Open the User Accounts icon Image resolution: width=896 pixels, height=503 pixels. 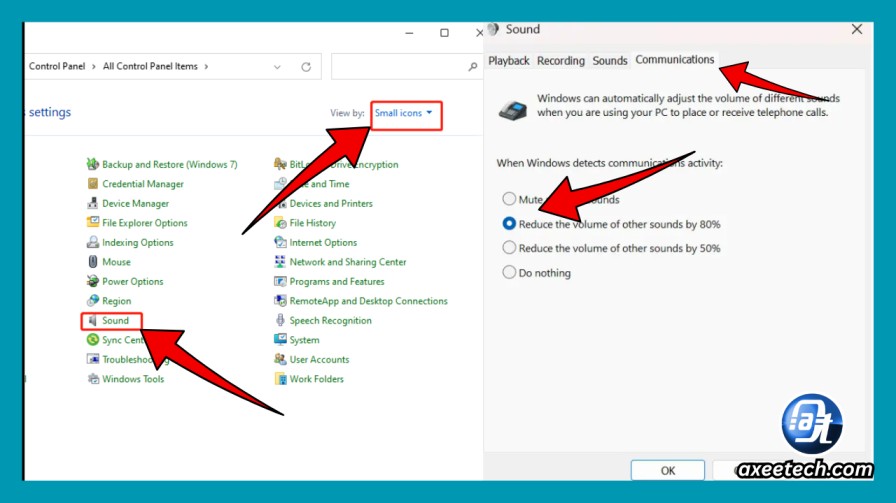[280, 359]
